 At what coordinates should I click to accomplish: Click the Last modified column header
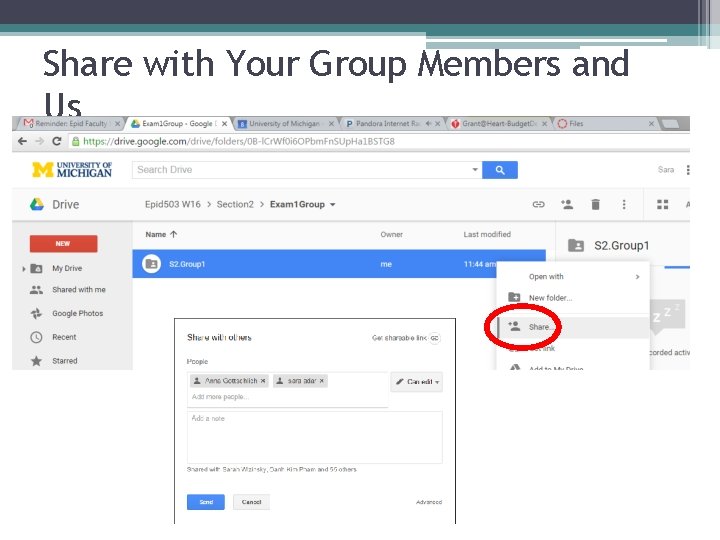coord(487,234)
